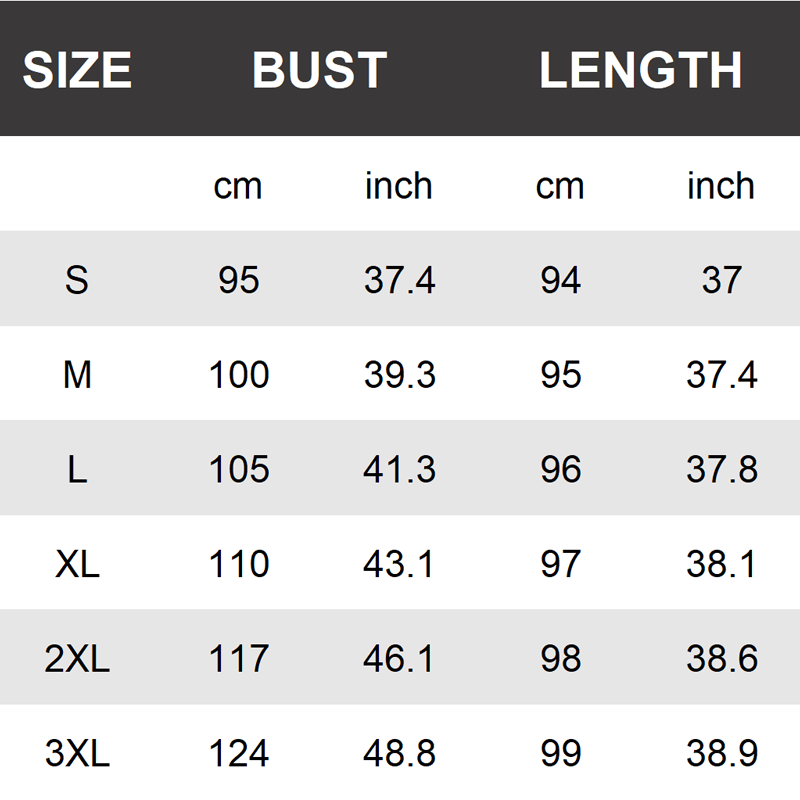Select the XL size row label
Screen dimensions: 800x800
click(77, 564)
